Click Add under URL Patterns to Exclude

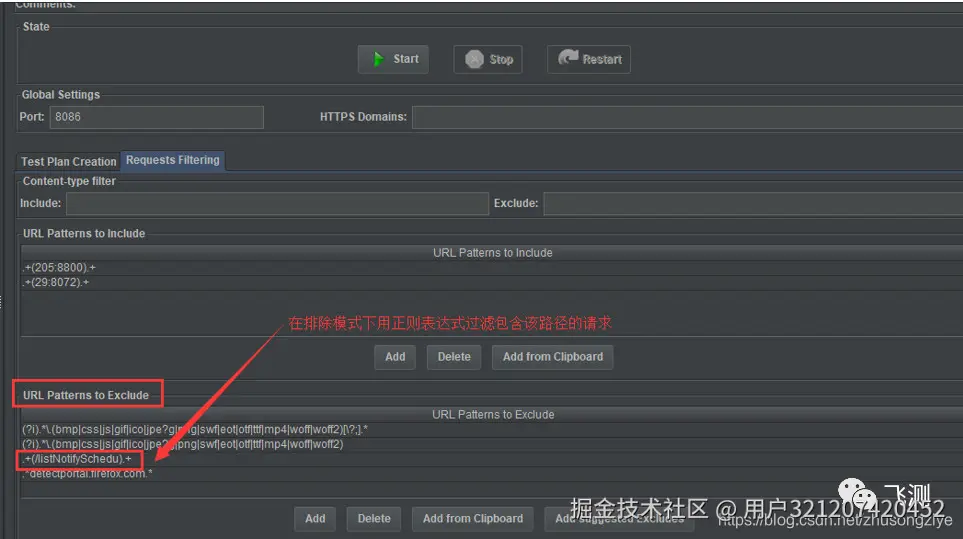click(315, 519)
